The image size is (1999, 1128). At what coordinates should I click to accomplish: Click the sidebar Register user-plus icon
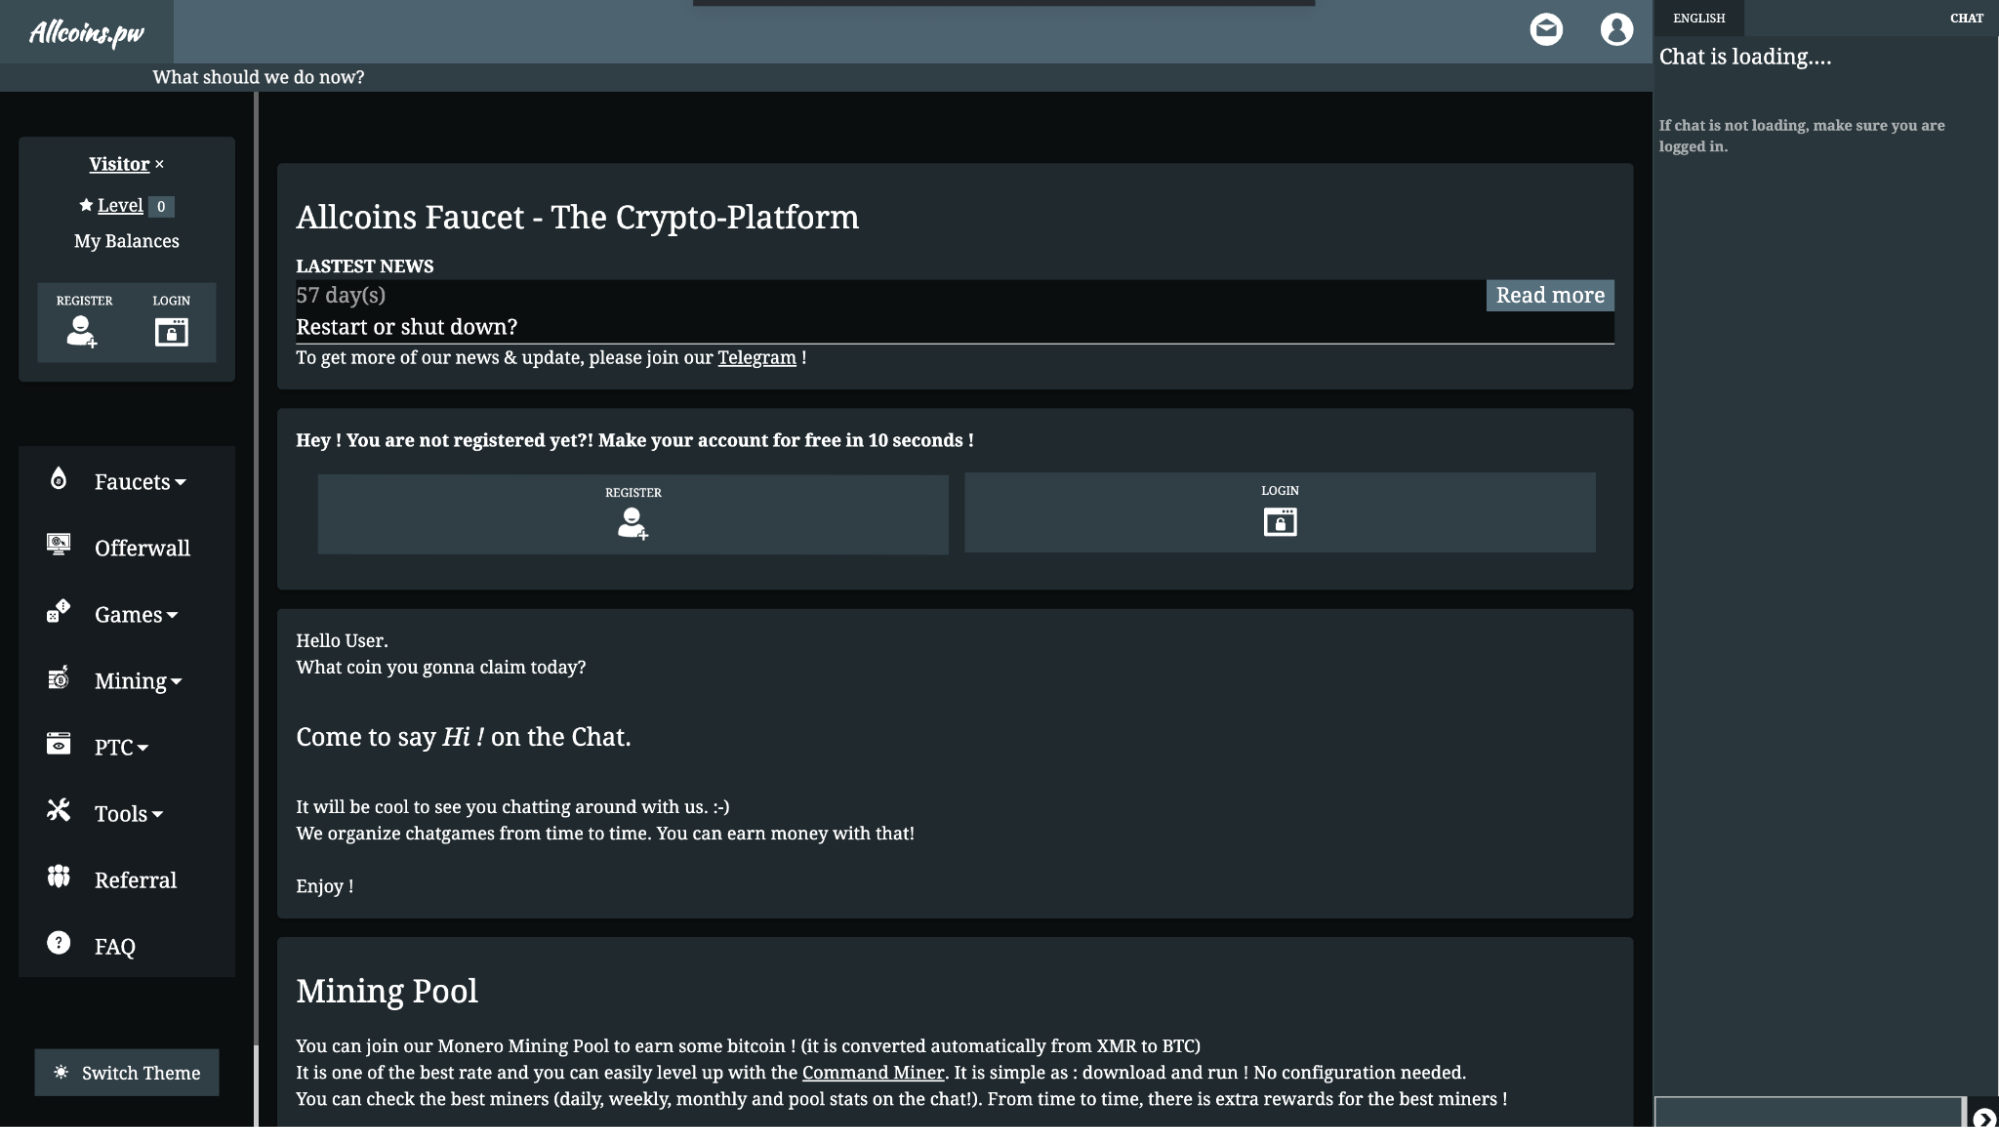[82, 331]
